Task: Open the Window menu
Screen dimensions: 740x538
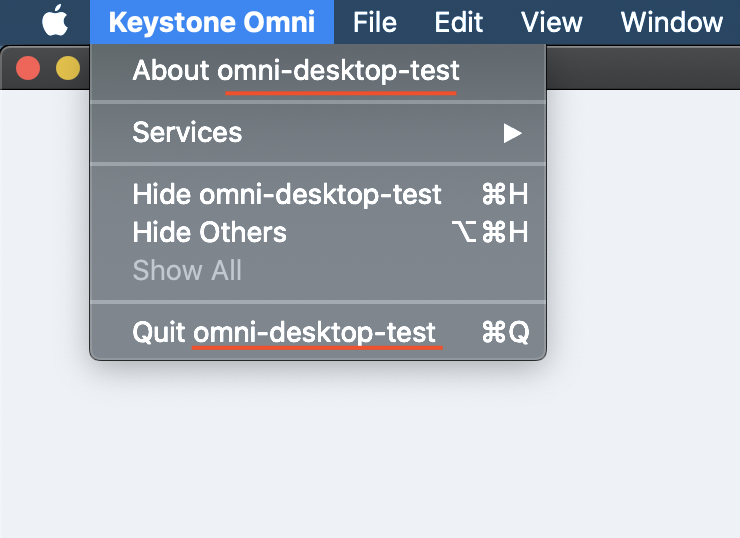Action: [x=671, y=21]
